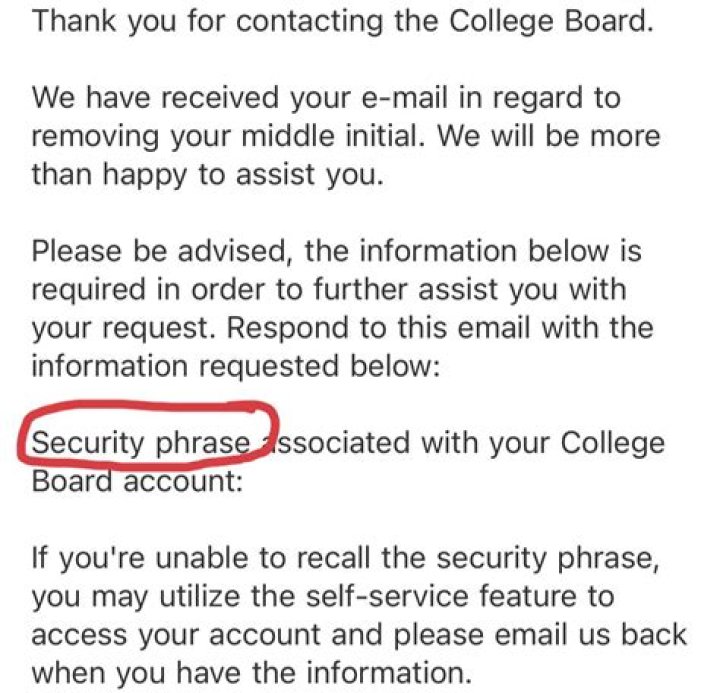
Task: Click the final line 'when you have the information.'
Action: click(x=252, y=673)
